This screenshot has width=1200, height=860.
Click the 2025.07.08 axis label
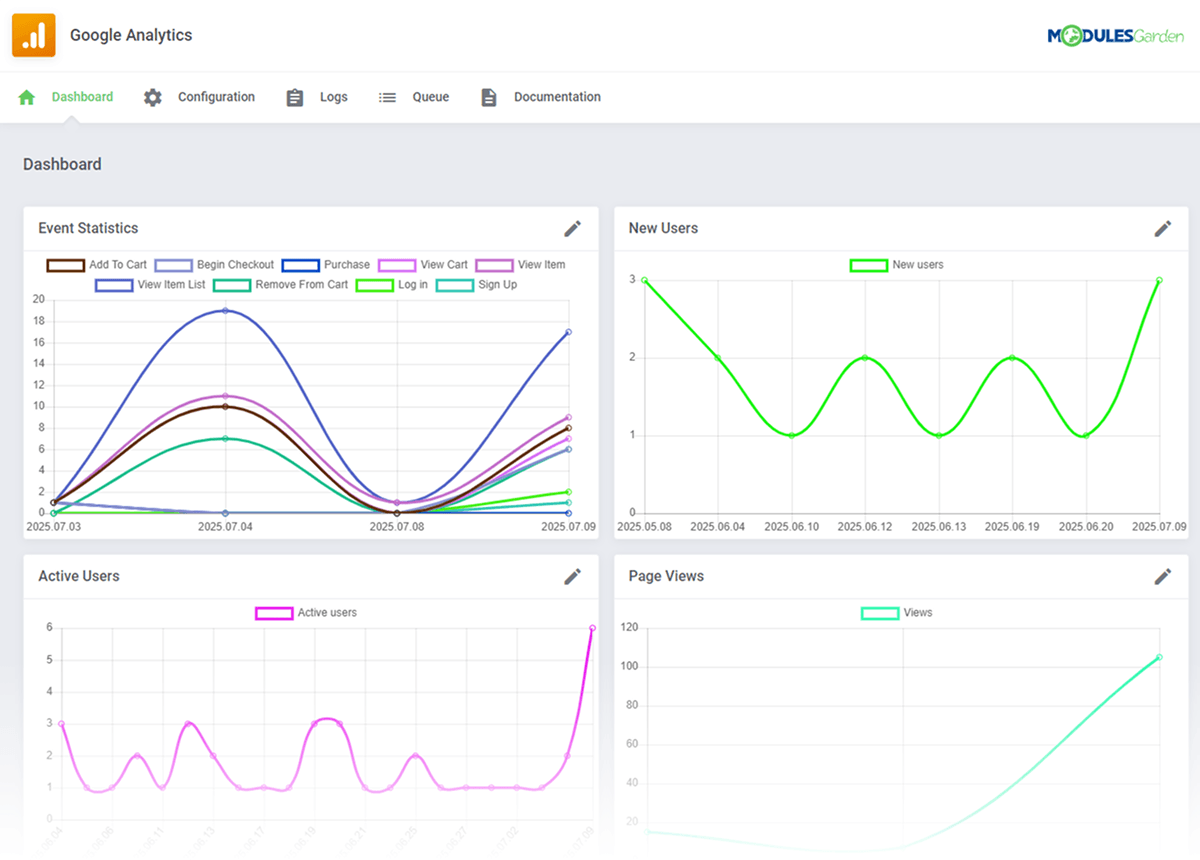pyautogui.click(x=397, y=525)
